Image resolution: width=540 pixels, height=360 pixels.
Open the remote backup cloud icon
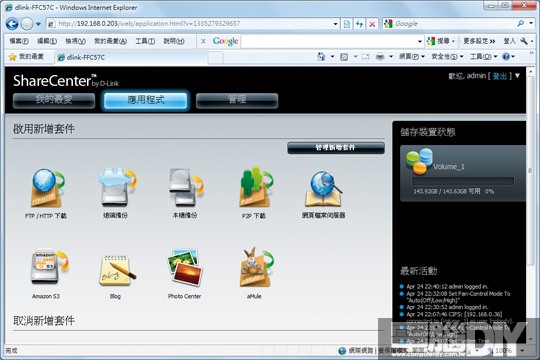(117, 187)
